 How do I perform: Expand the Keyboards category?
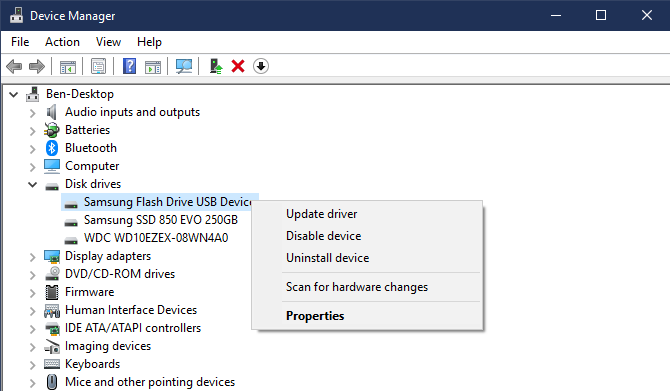pos(32,365)
